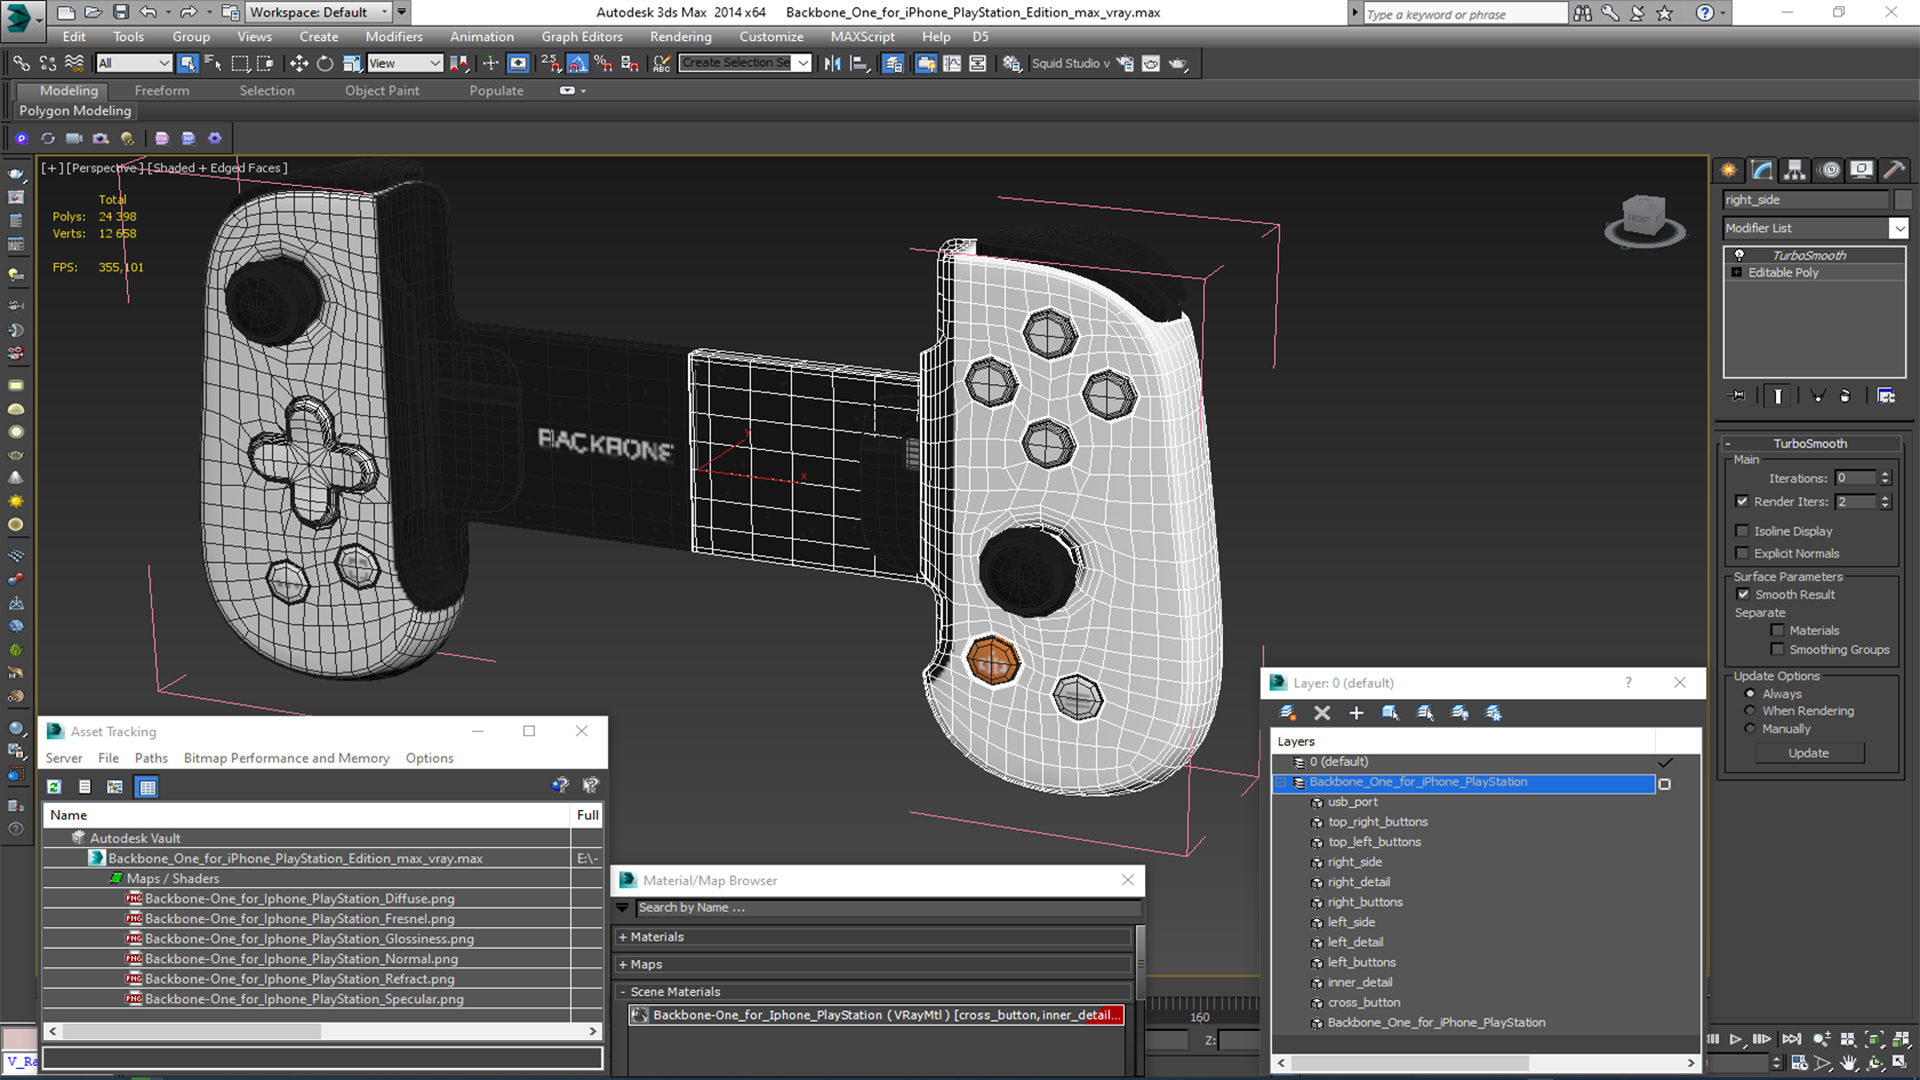Click Delete layer X icon in Layer window

(x=1322, y=713)
